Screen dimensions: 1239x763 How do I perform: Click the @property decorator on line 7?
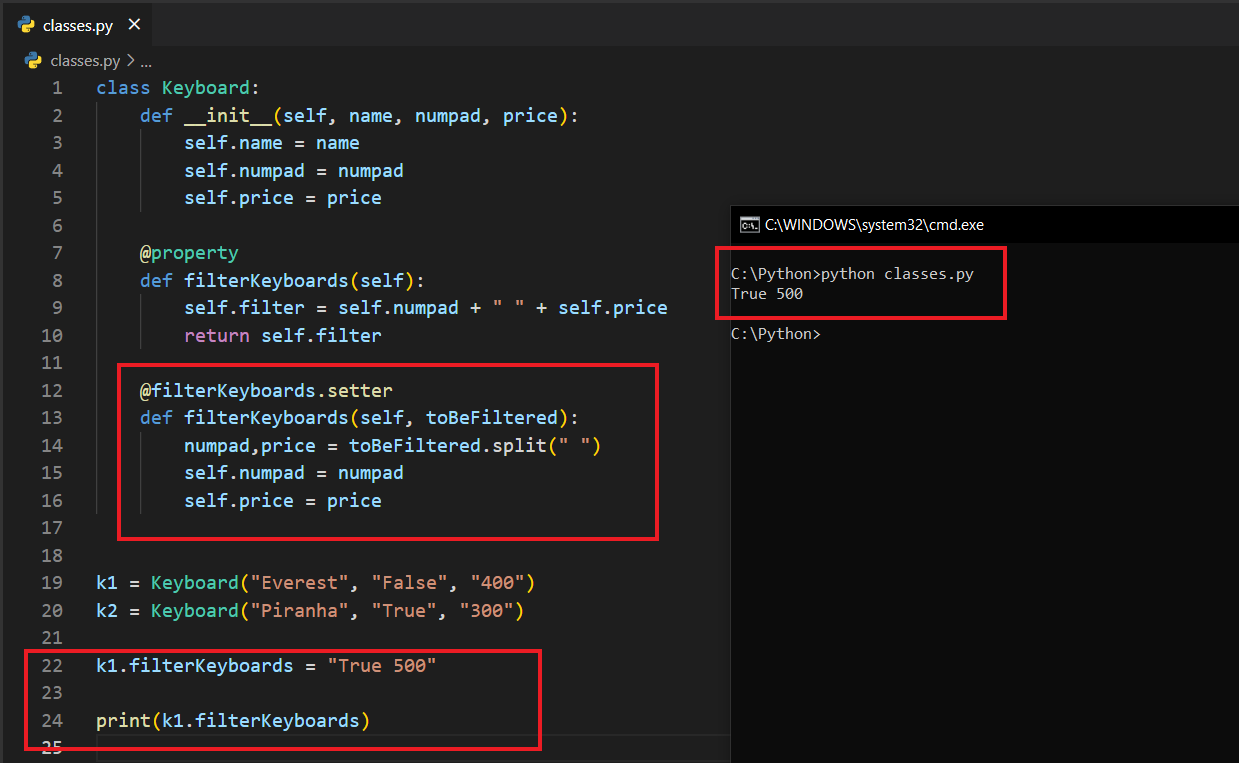point(189,253)
